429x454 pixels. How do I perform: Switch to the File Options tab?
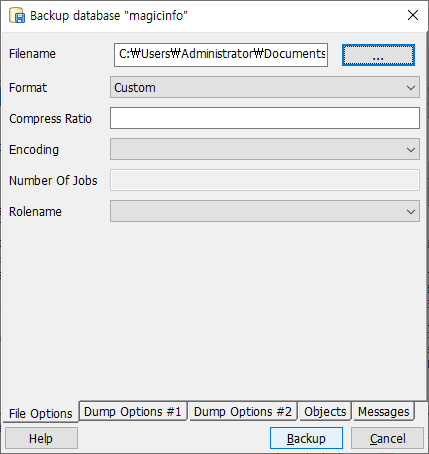tap(41, 413)
